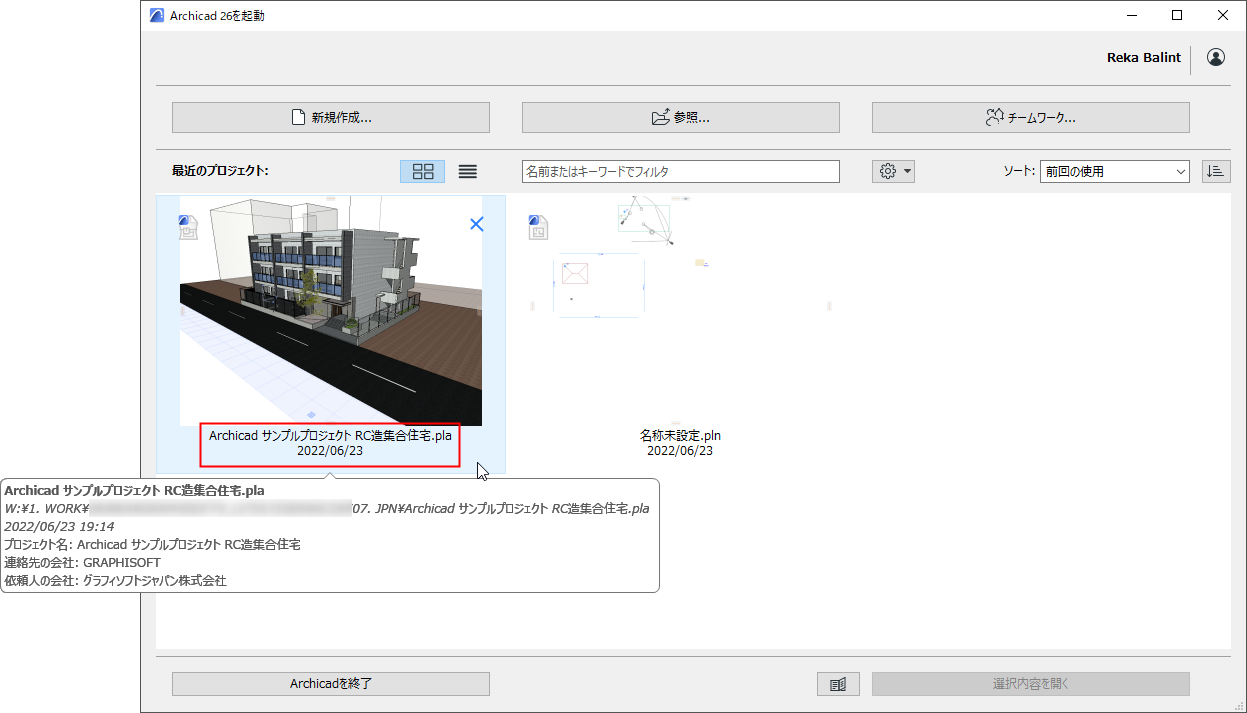Click 選択内容を開く button
The width and height of the screenshot is (1247, 713).
1031,684
